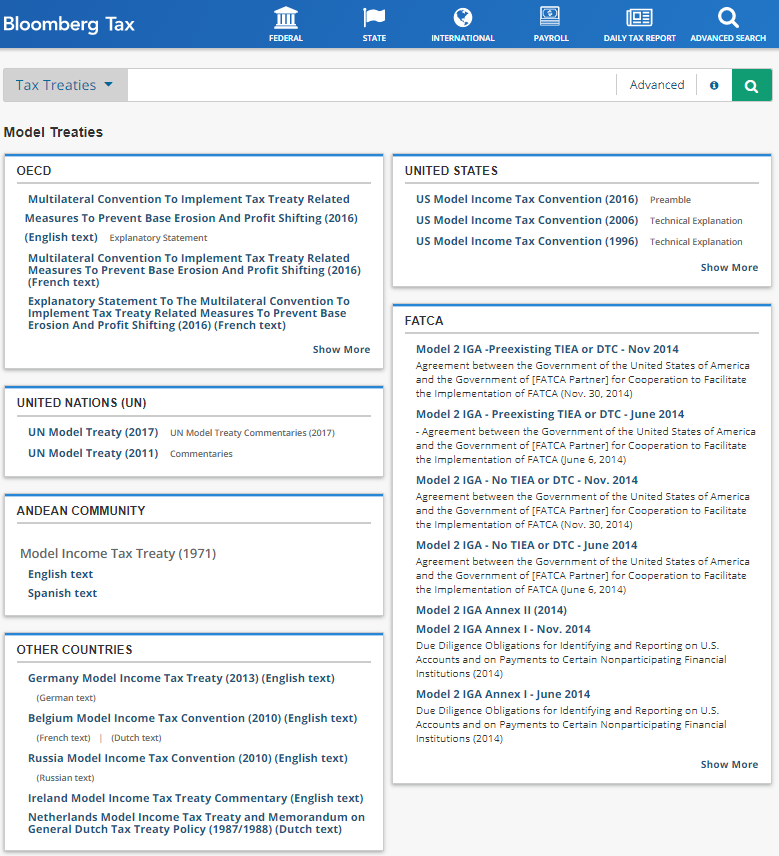Open US Model Income Tax Convention (2016)
779x856 pixels.
(x=526, y=199)
